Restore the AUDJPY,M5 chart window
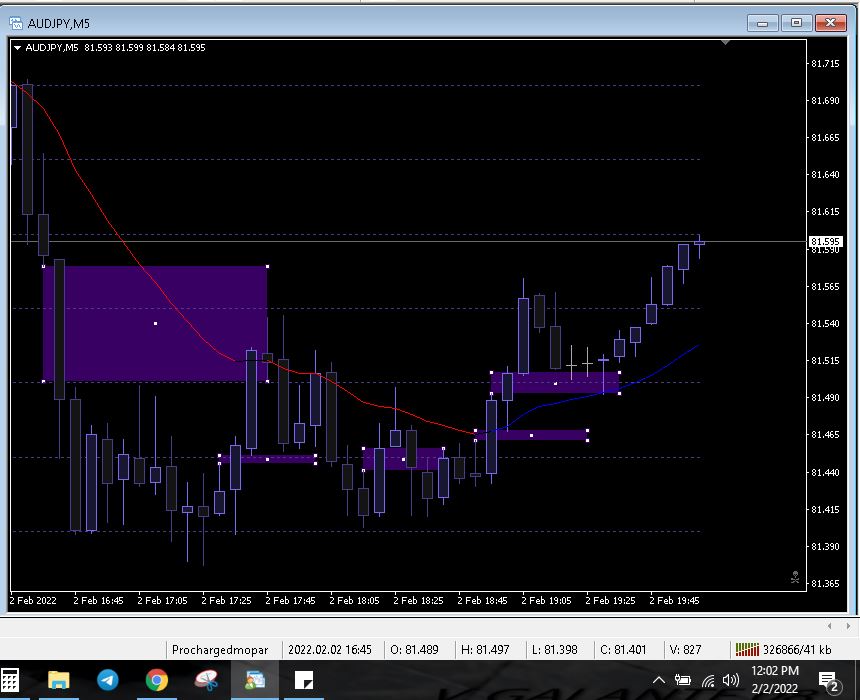Screen dimensions: 860x700 click(x=796, y=23)
